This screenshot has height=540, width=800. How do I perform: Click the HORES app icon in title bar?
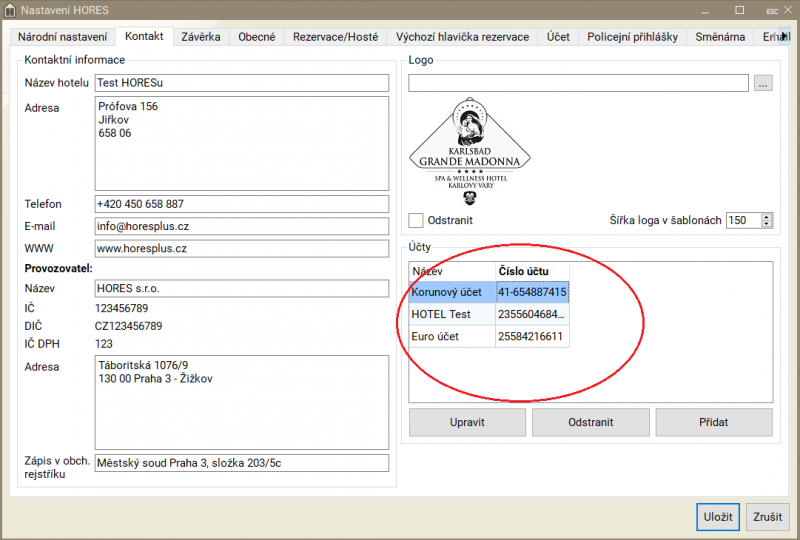click(x=9, y=9)
